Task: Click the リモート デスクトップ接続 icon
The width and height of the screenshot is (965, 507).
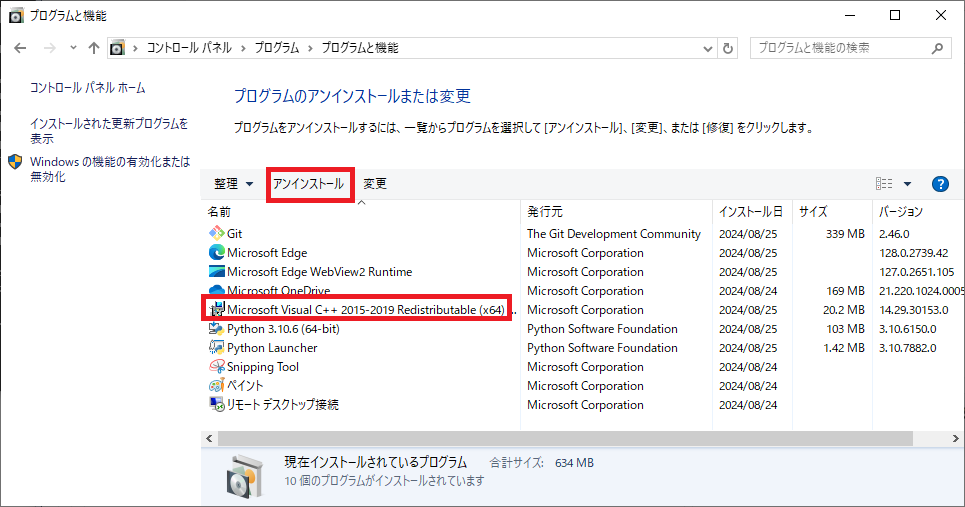Action: pyautogui.click(x=216, y=405)
